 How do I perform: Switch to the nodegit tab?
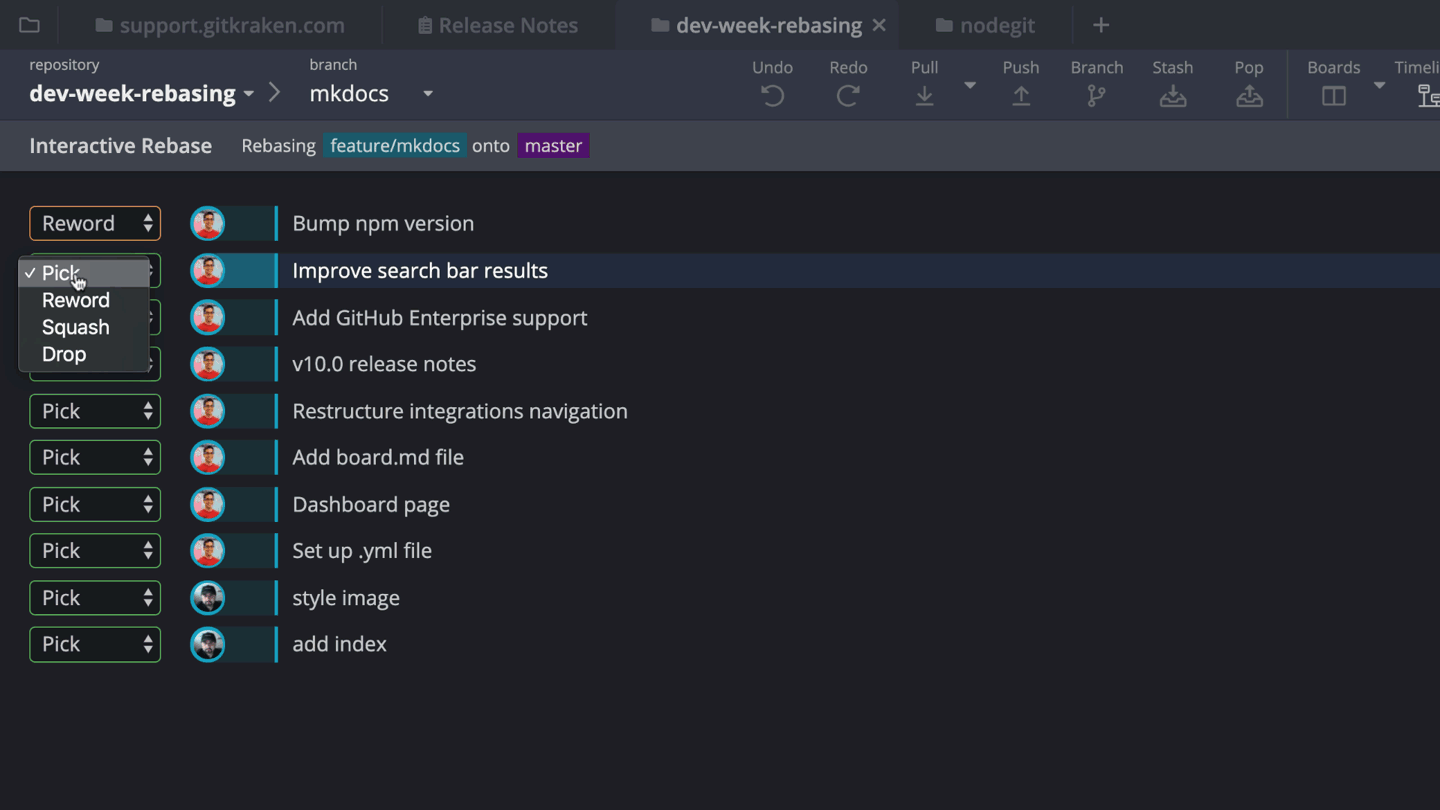point(985,25)
